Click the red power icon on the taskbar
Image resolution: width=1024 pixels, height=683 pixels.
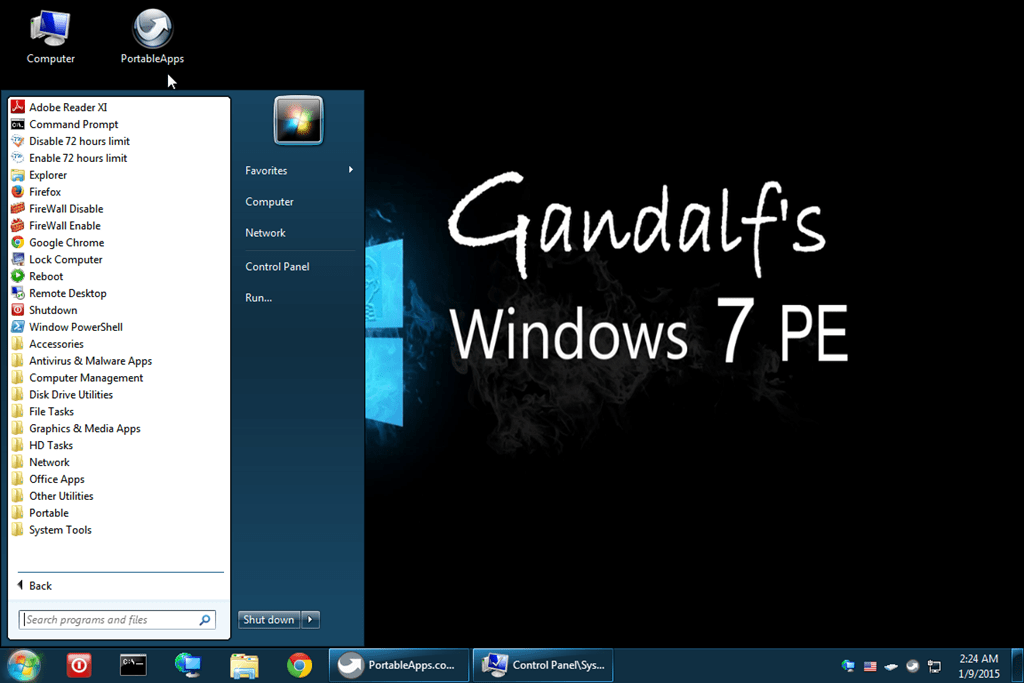click(79, 665)
